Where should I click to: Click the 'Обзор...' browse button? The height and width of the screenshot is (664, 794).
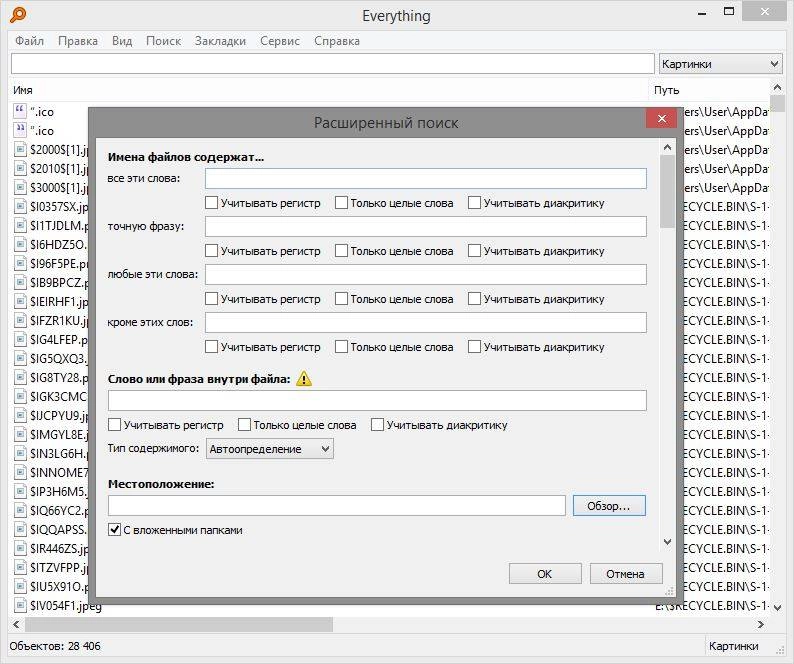[609, 505]
